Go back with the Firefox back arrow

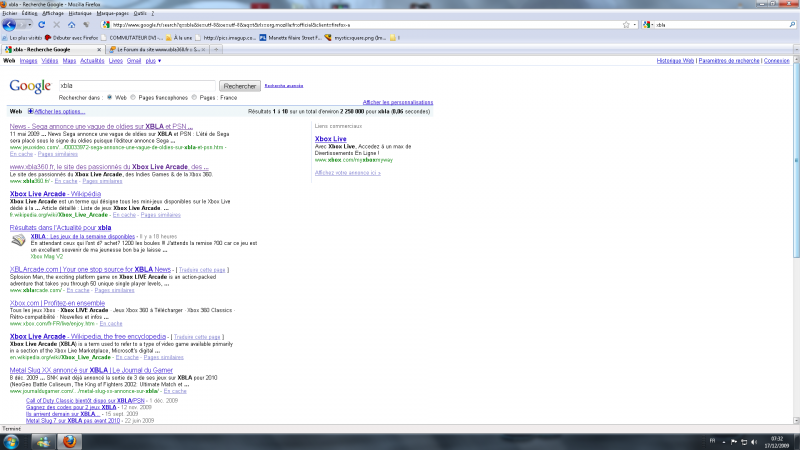(x=9, y=24)
